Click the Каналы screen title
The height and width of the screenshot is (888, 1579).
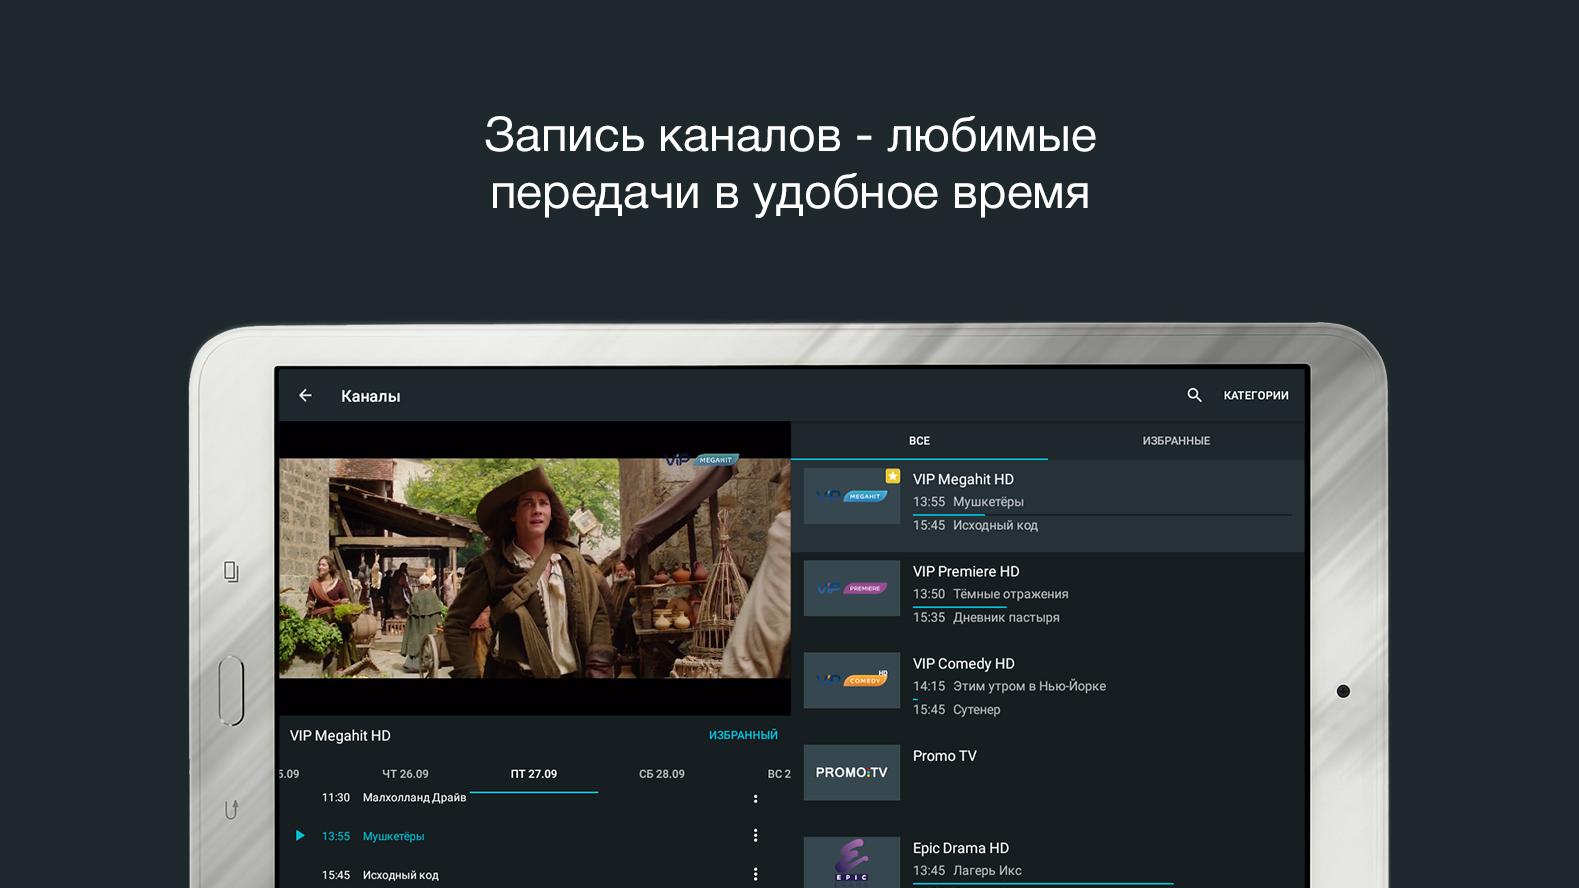point(370,397)
